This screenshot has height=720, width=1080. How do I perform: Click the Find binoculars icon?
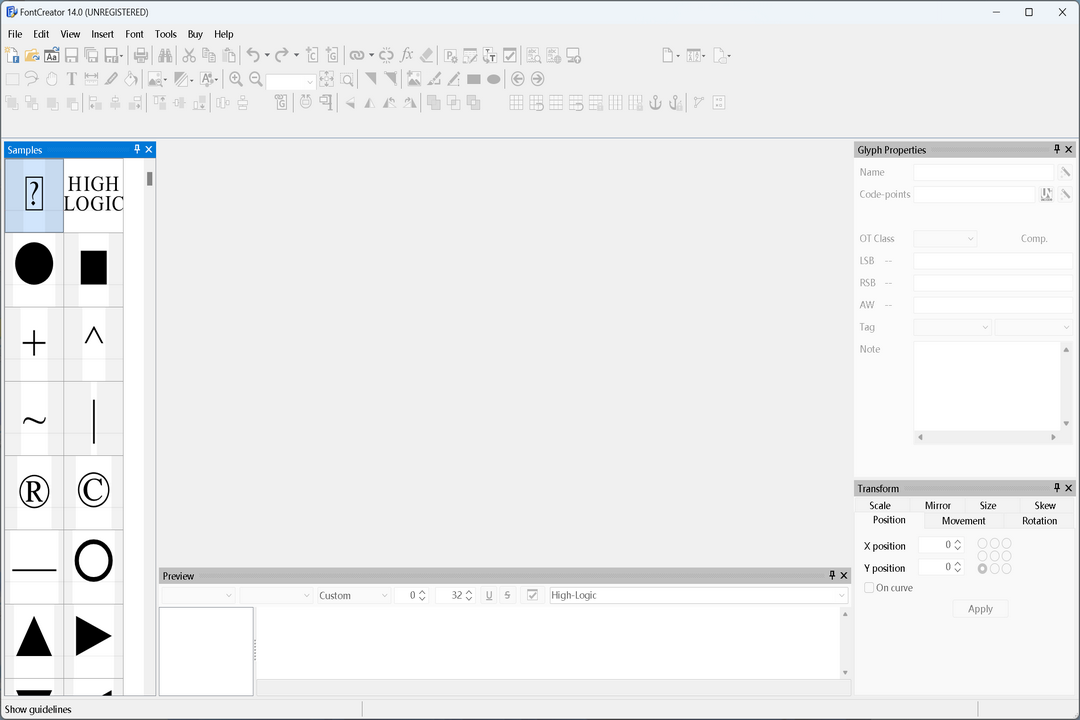(165, 56)
